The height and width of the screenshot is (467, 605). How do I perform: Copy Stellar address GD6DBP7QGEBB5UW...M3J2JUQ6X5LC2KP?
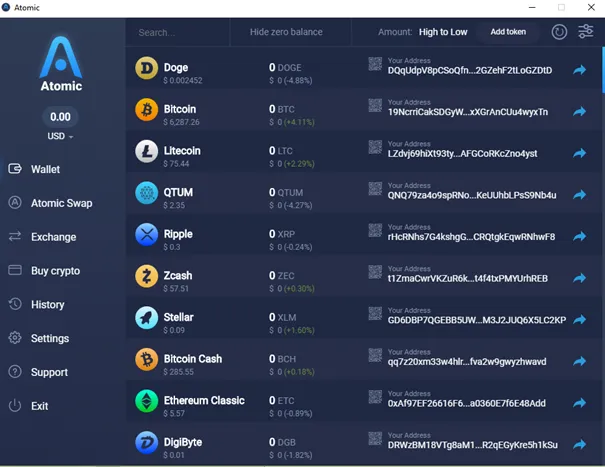point(477,320)
